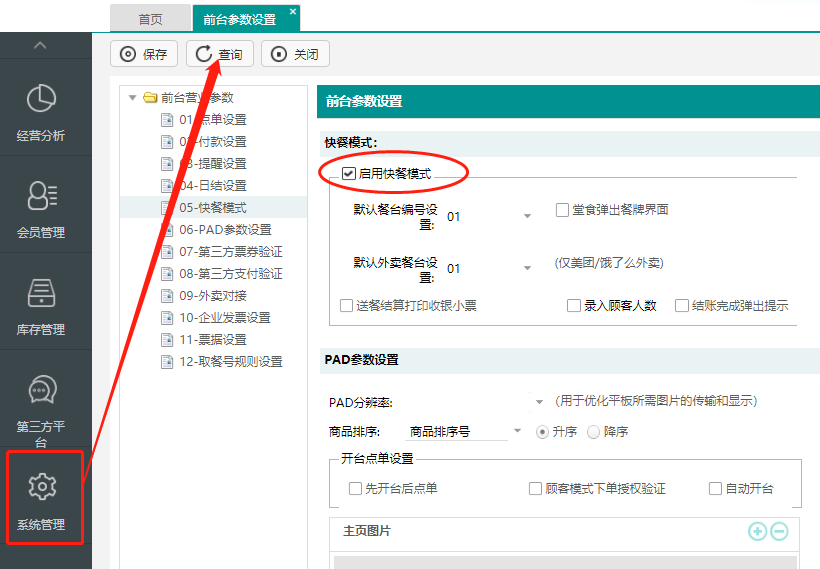820x569 pixels.
Task: Uncheck the 启用快餐模式 checkbox
Action: [x=349, y=174]
